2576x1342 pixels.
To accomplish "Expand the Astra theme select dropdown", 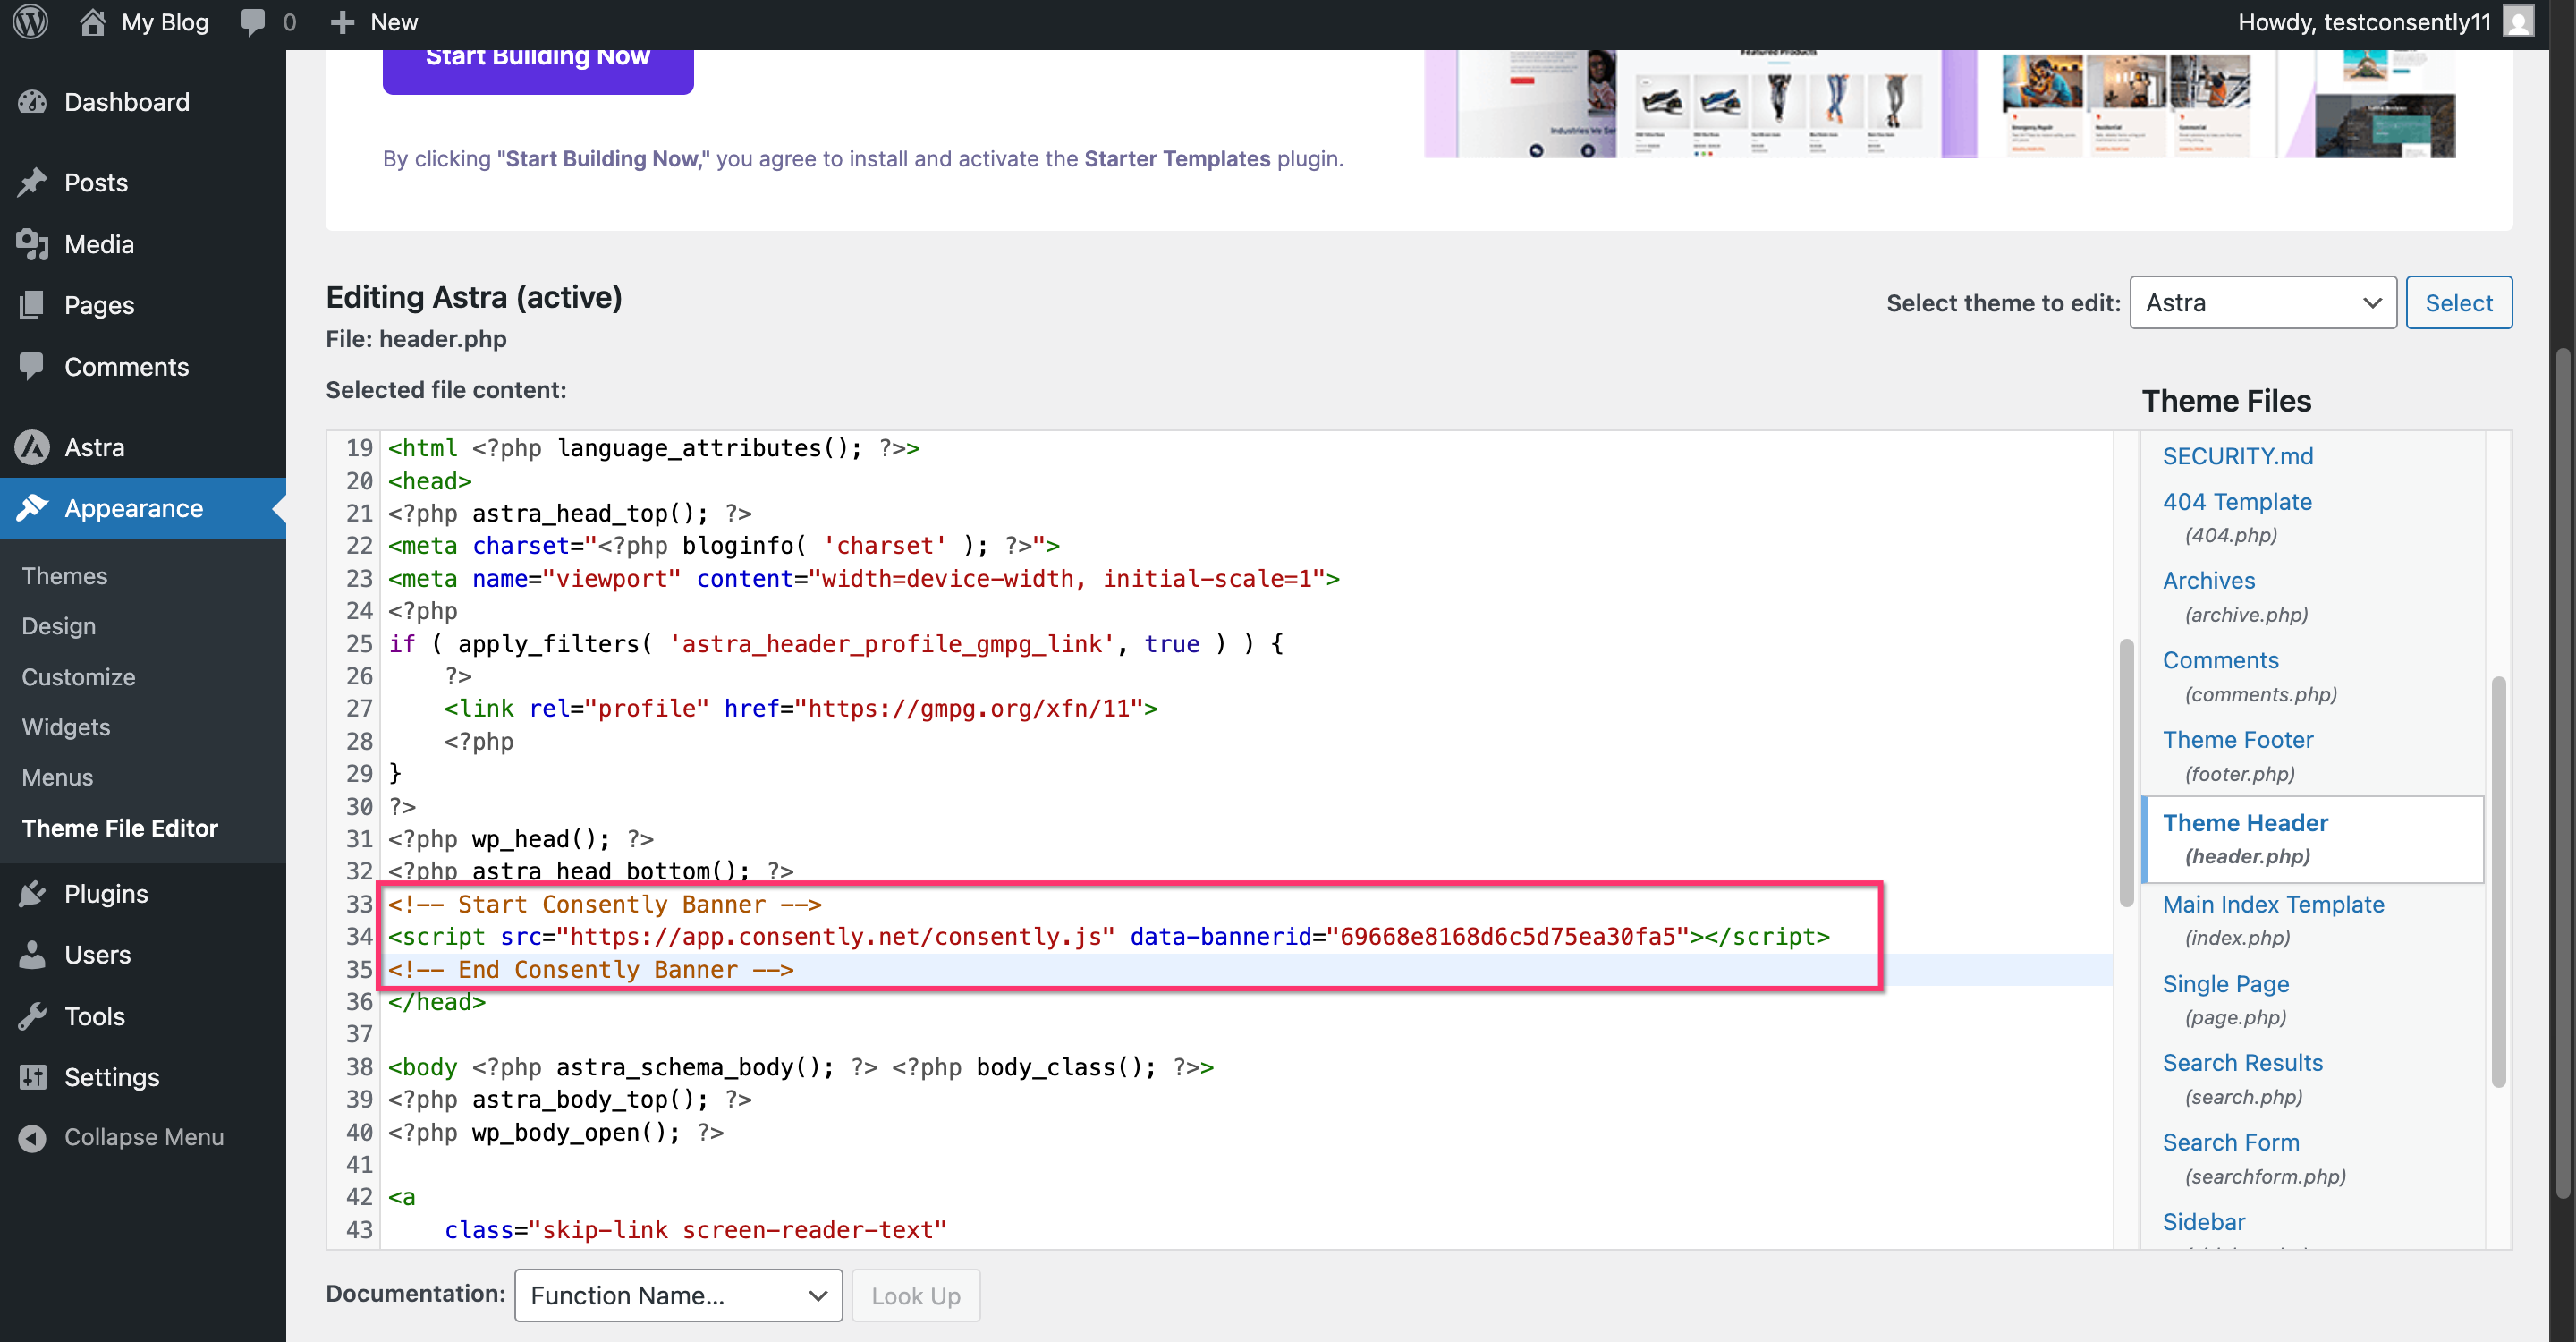I will point(2262,303).
